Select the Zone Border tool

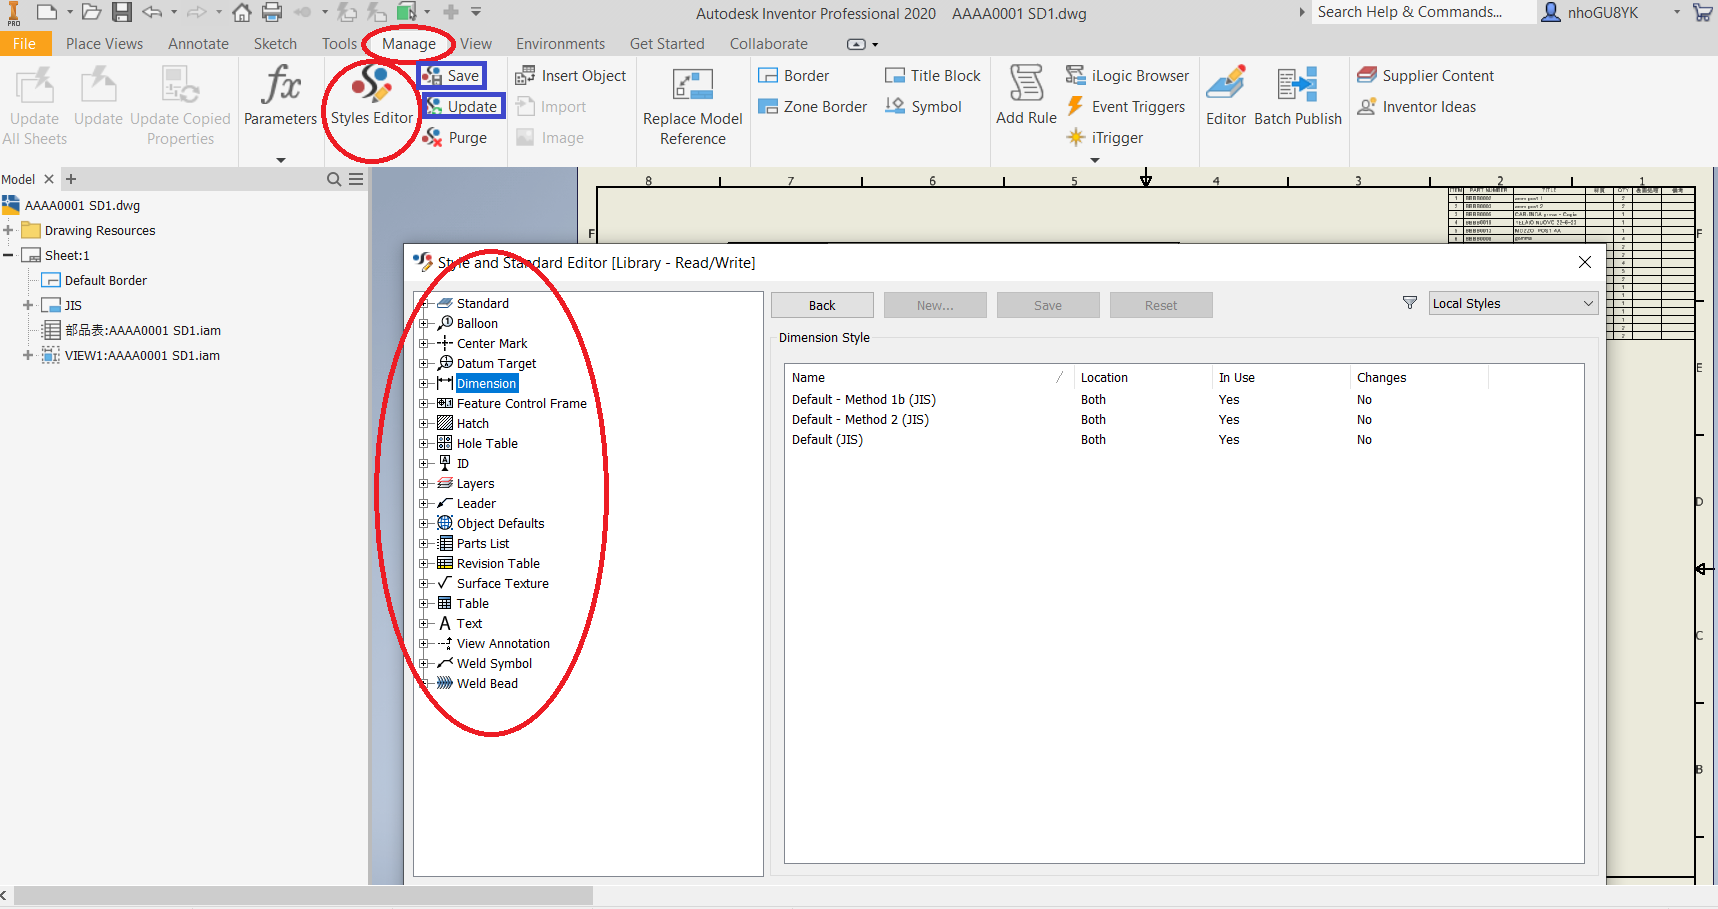pos(767,106)
